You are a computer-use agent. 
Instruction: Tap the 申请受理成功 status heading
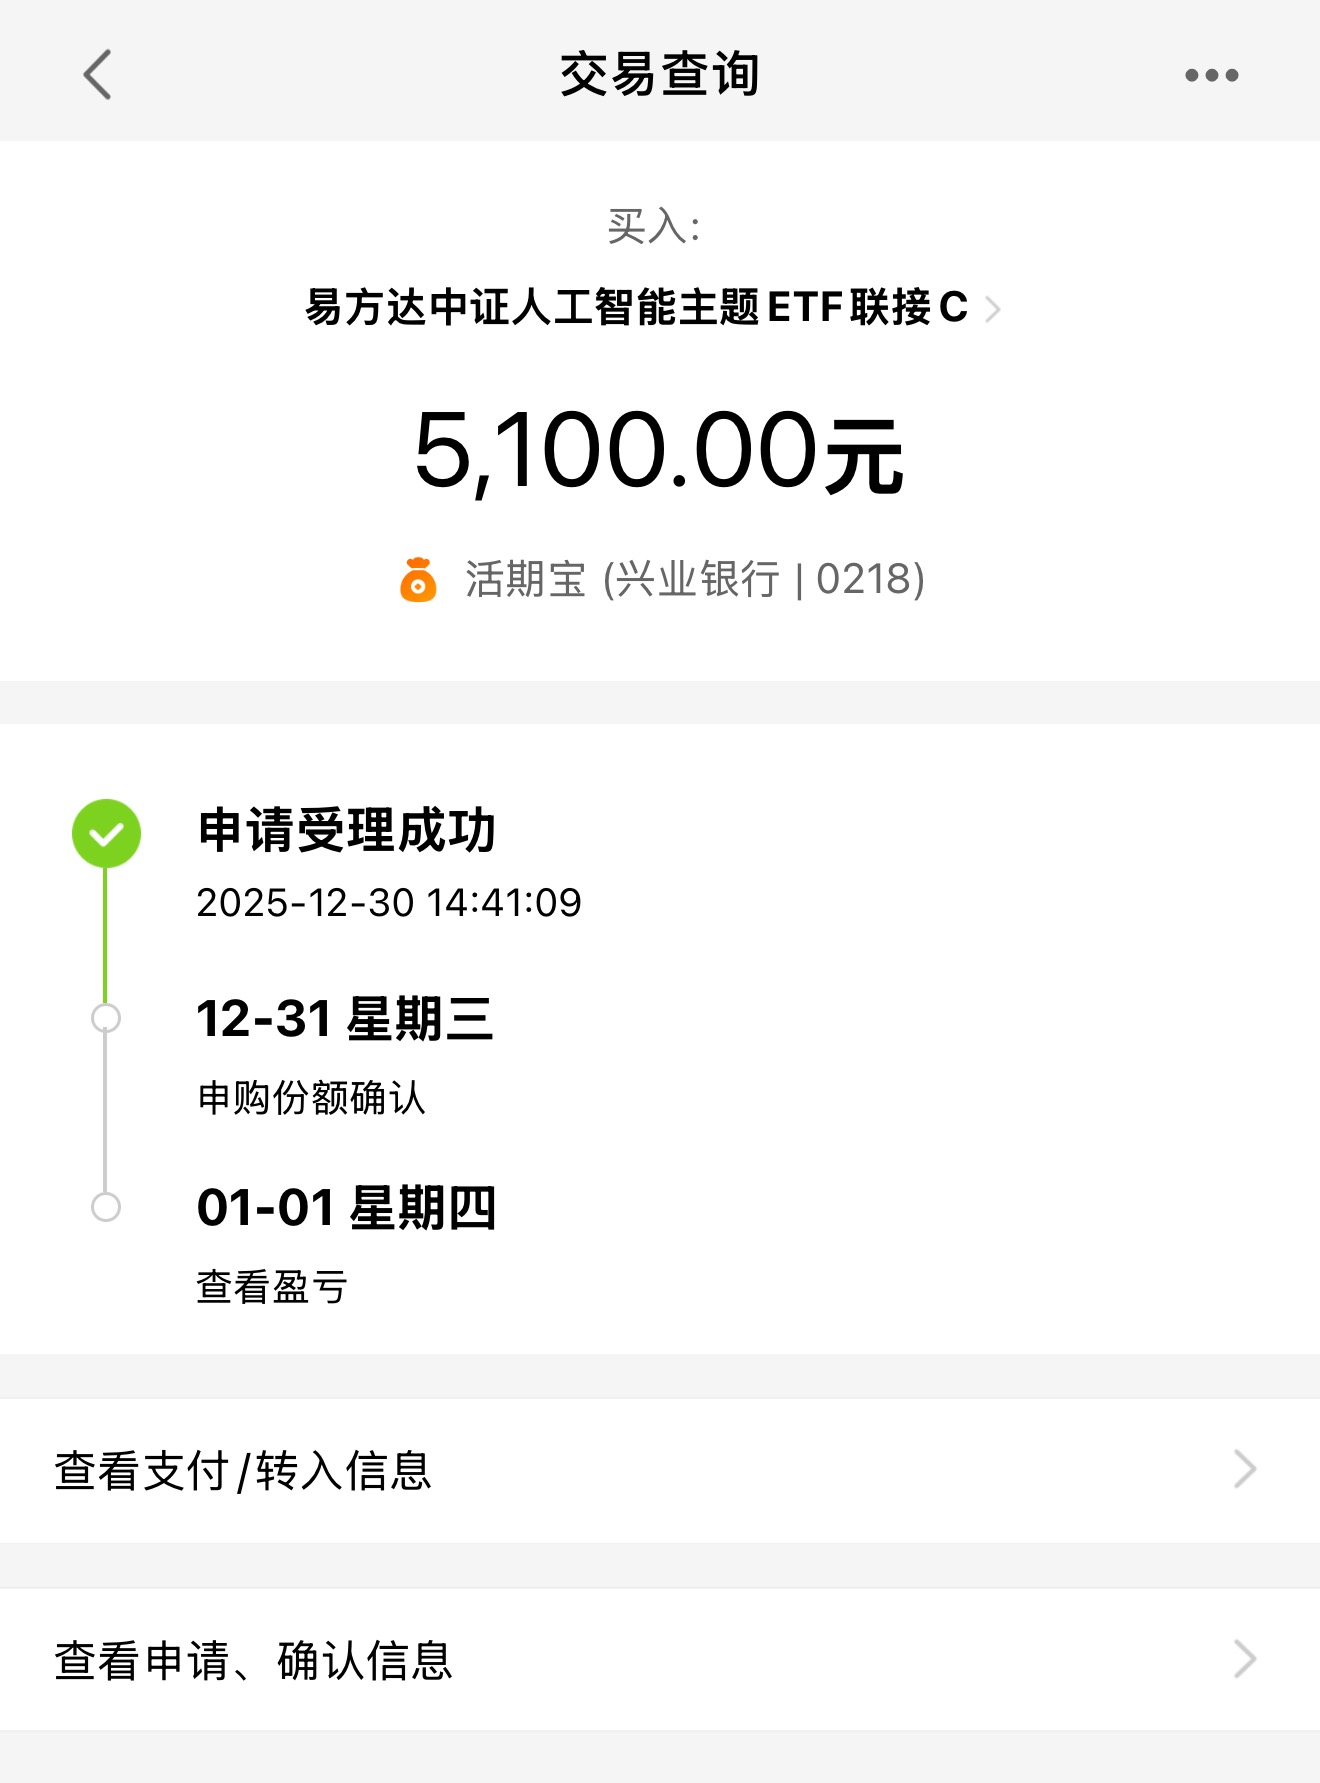[346, 830]
